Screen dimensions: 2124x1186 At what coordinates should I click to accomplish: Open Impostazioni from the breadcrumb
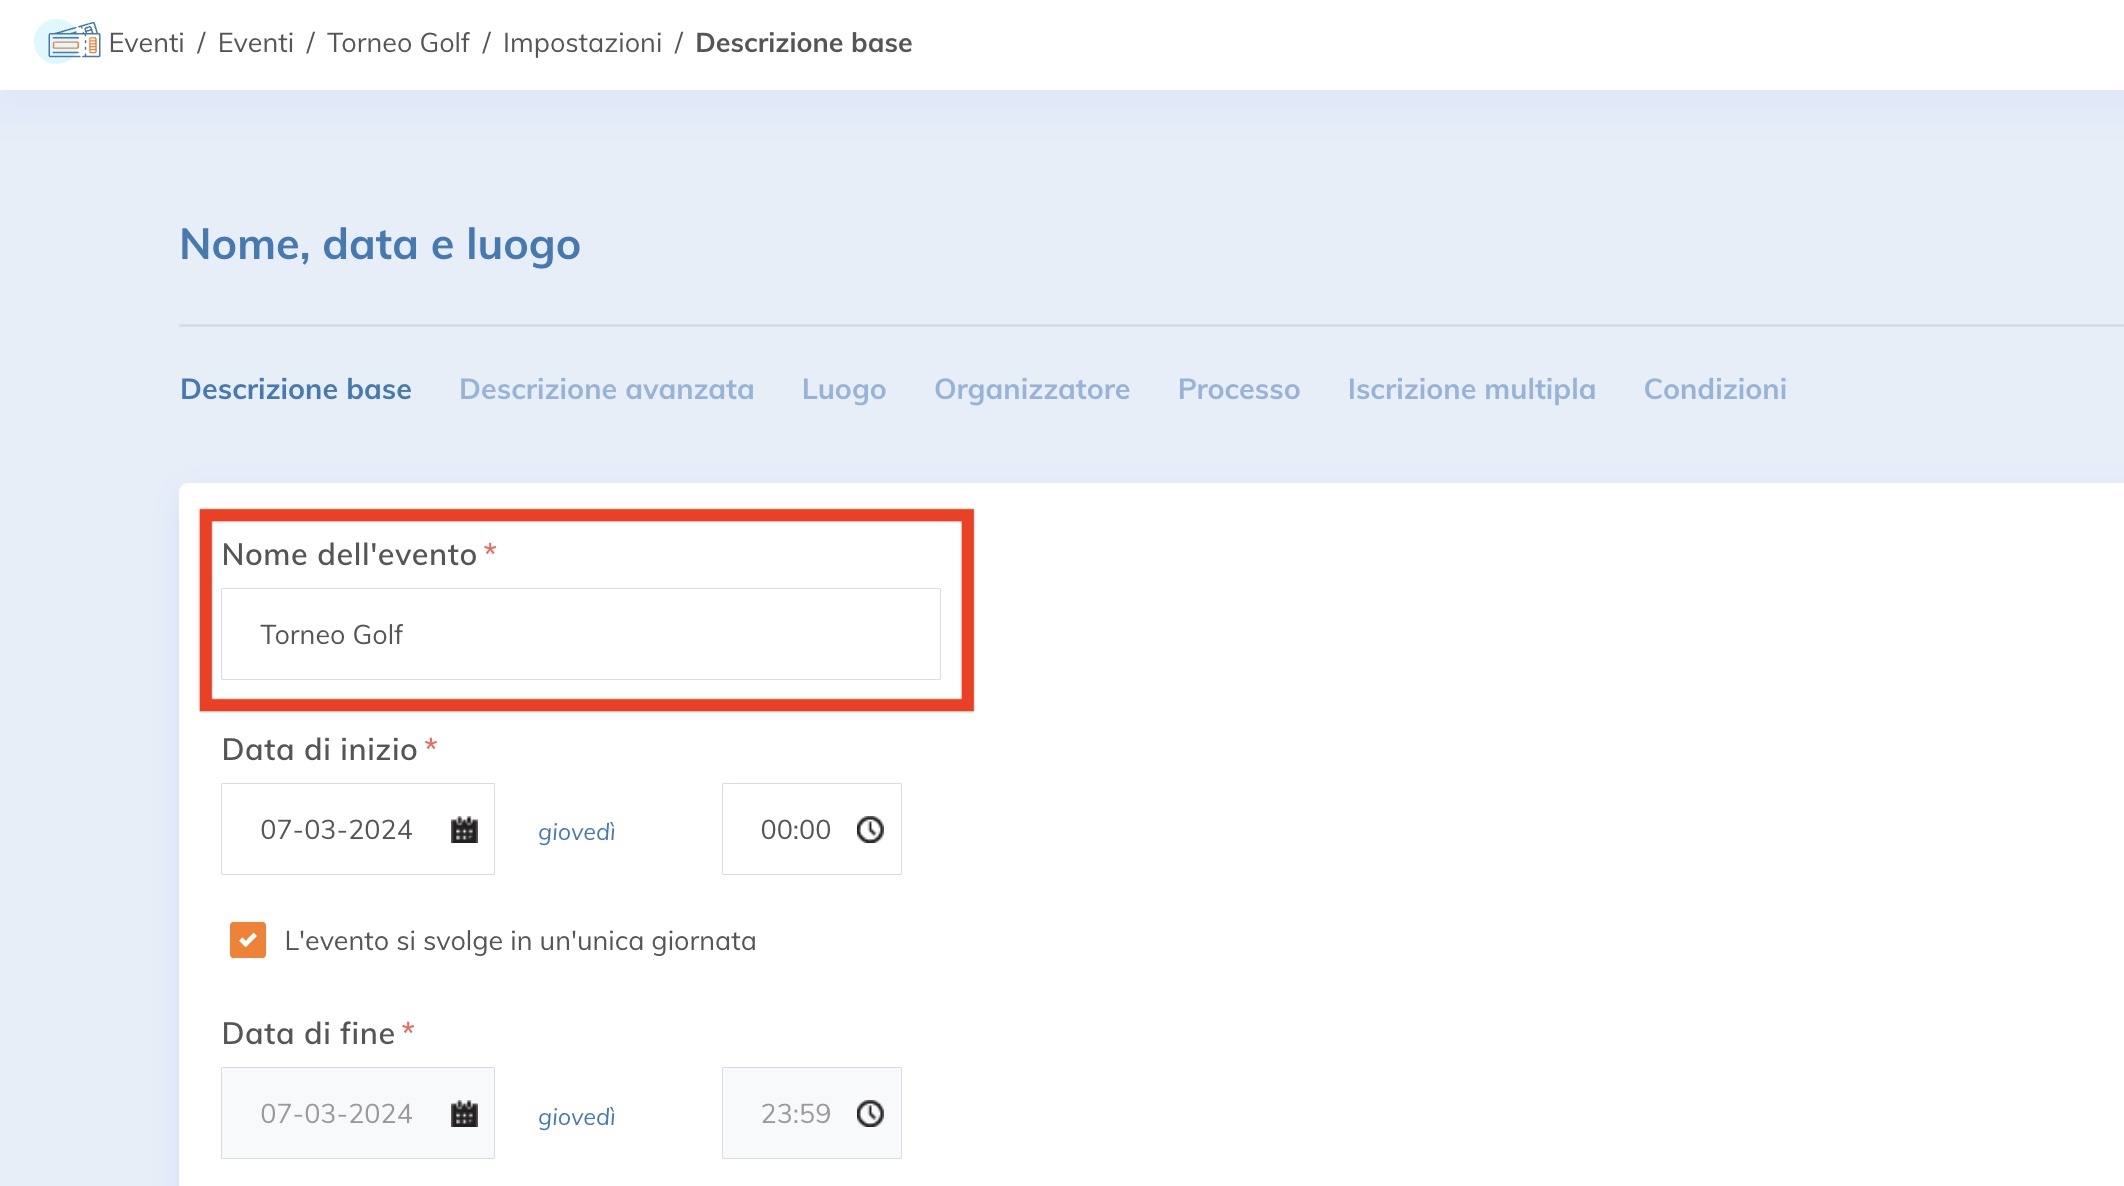pyautogui.click(x=583, y=42)
